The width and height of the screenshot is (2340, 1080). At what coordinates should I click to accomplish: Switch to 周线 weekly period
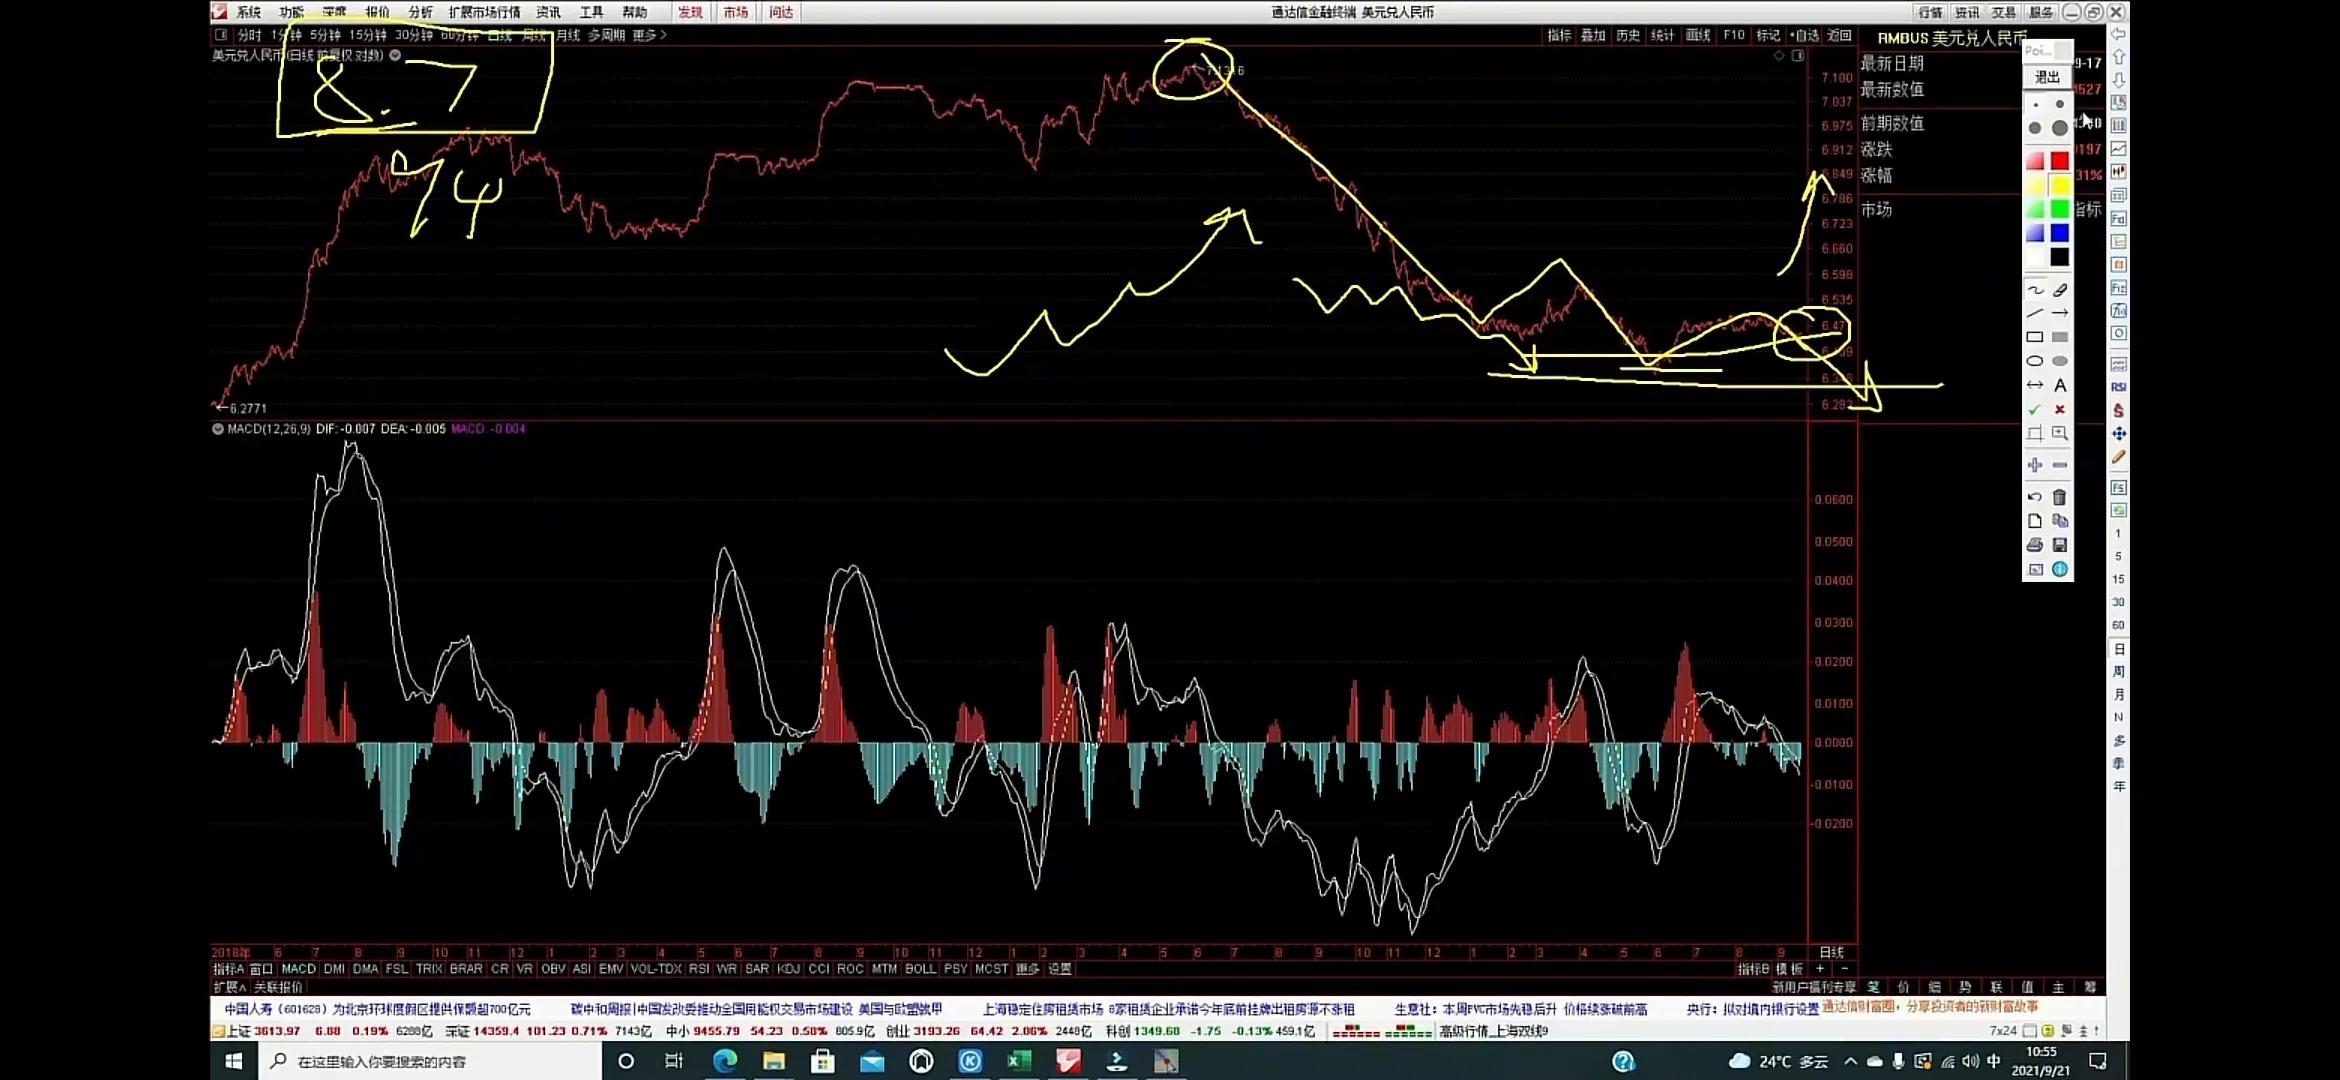(534, 35)
